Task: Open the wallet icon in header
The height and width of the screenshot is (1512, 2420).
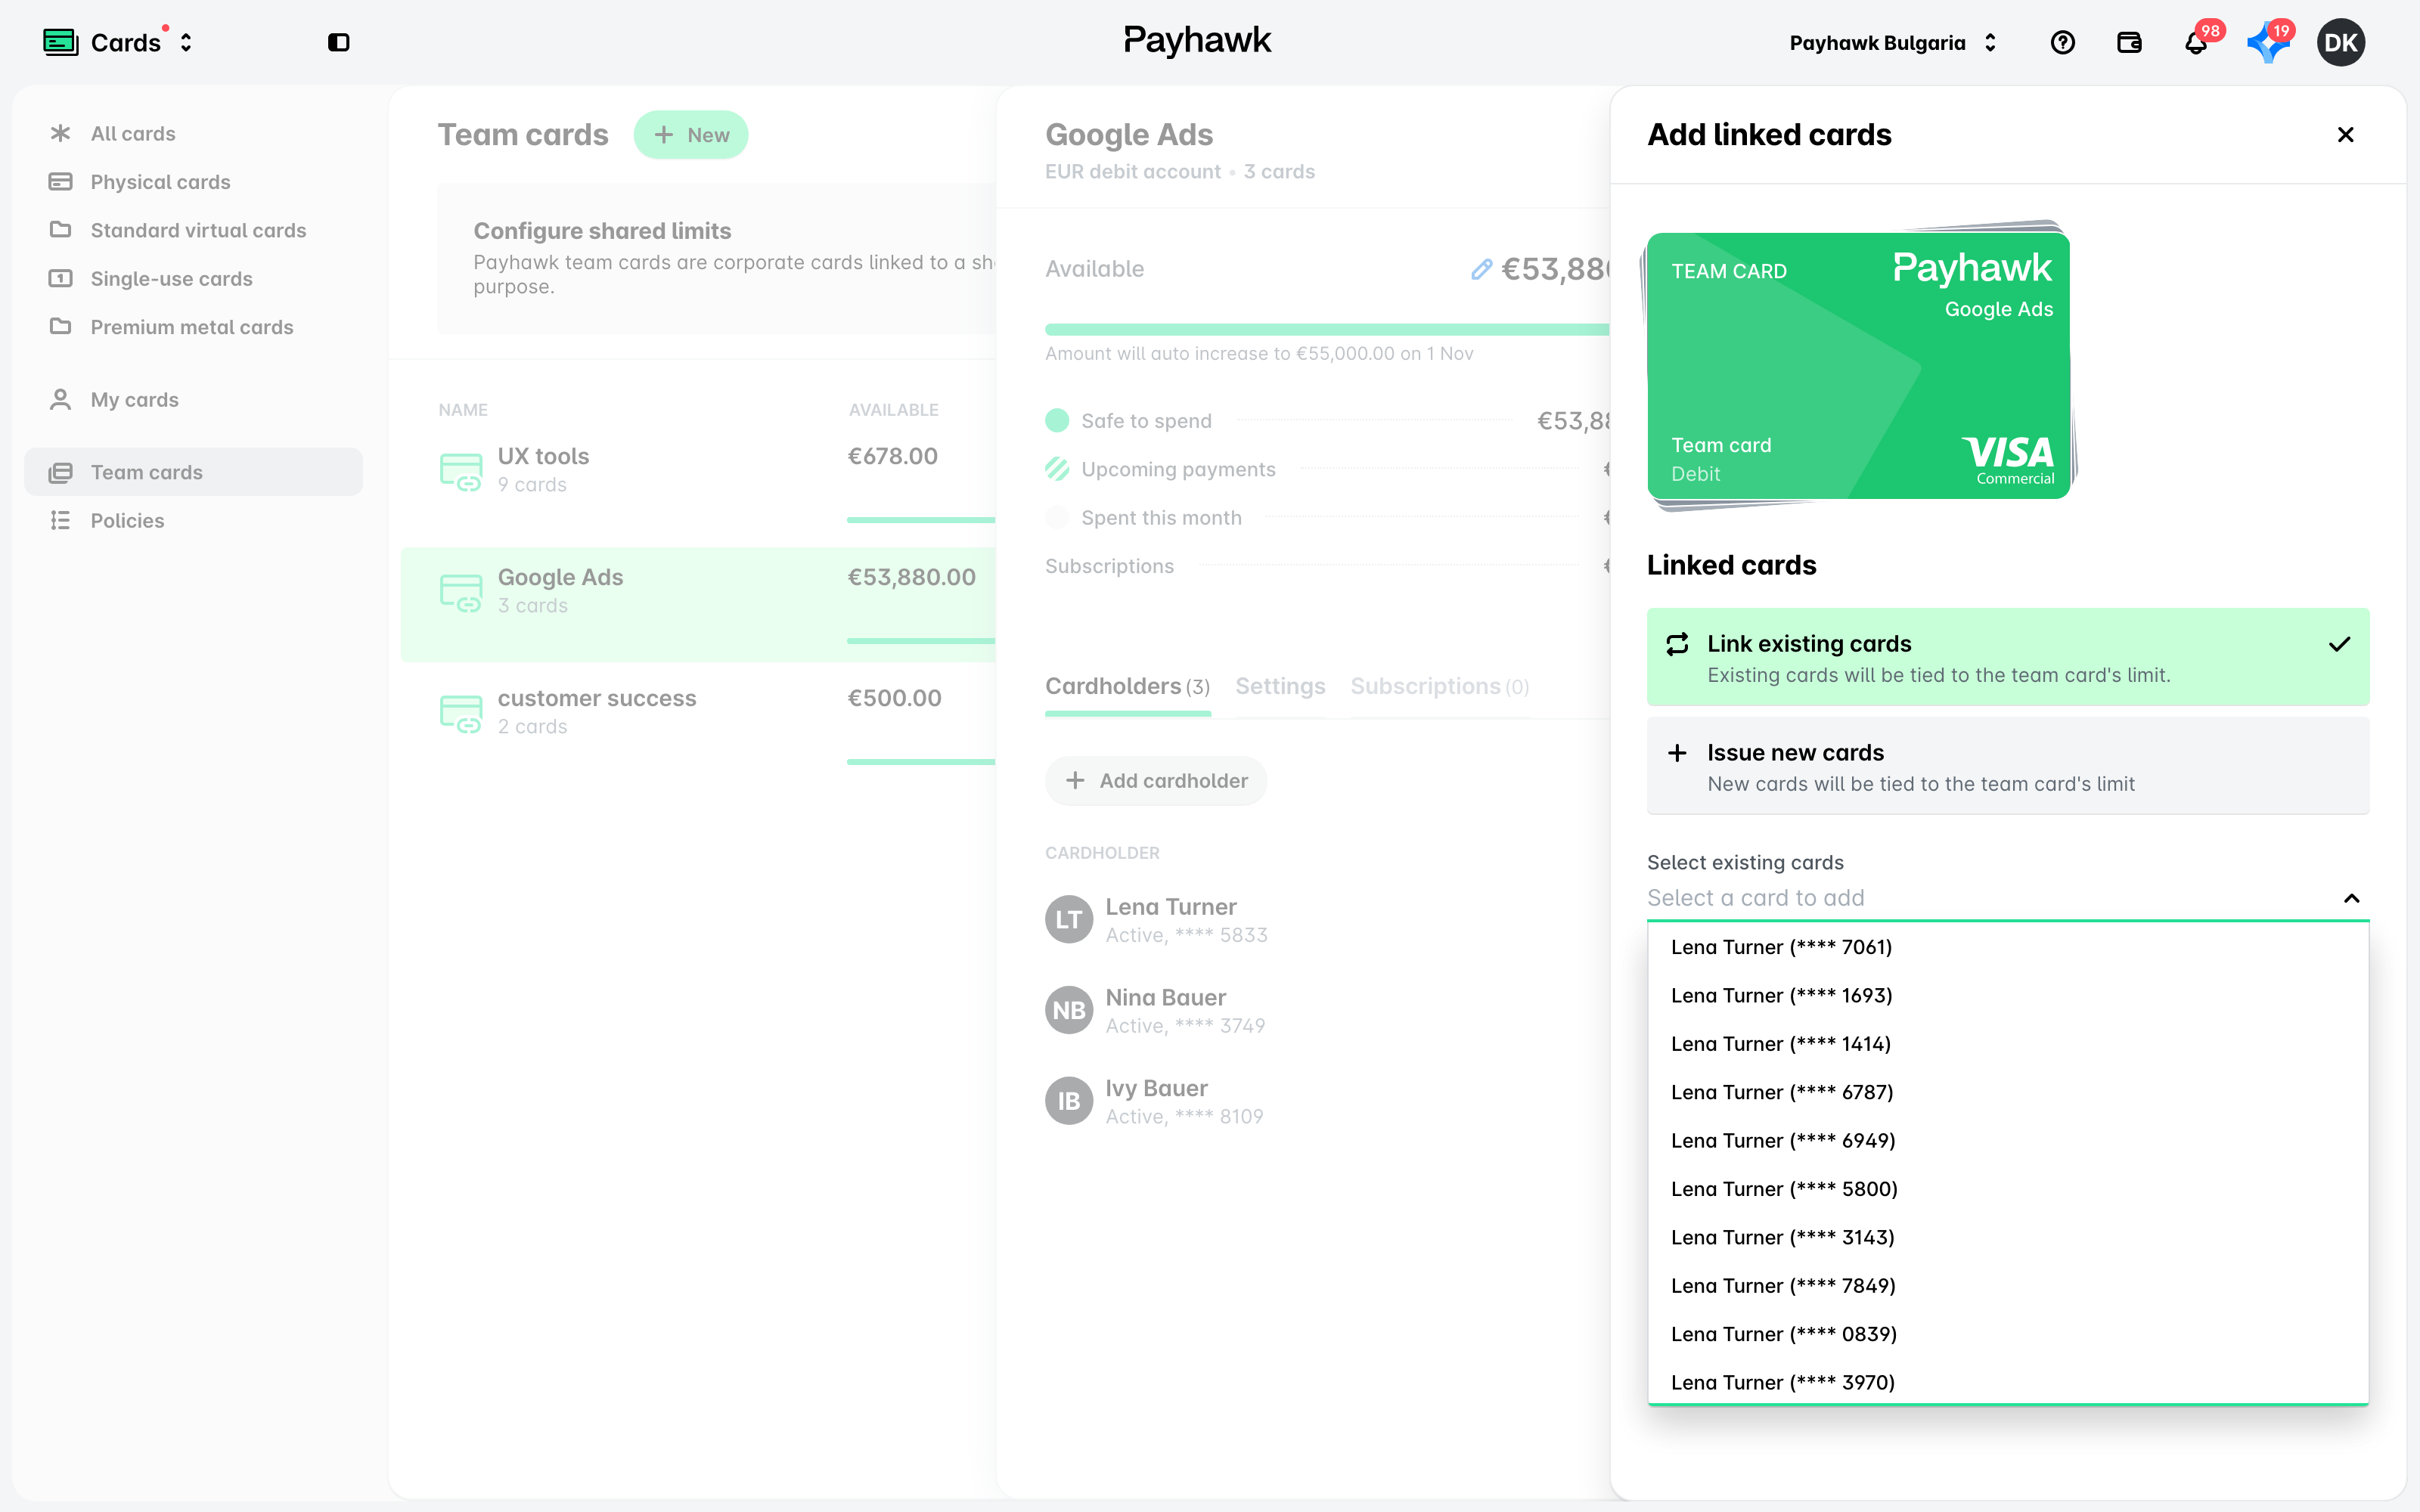Action: click(x=2129, y=42)
